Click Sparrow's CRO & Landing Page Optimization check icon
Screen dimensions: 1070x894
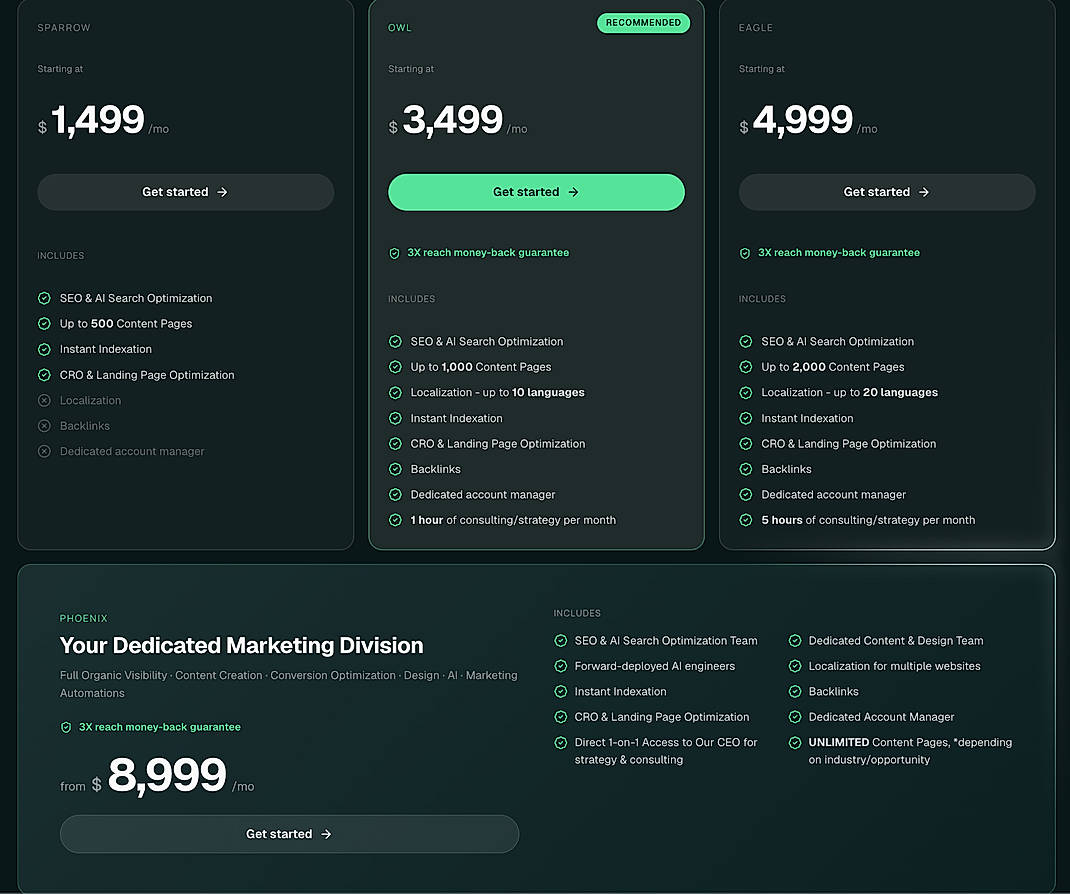click(x=44, y=375)
